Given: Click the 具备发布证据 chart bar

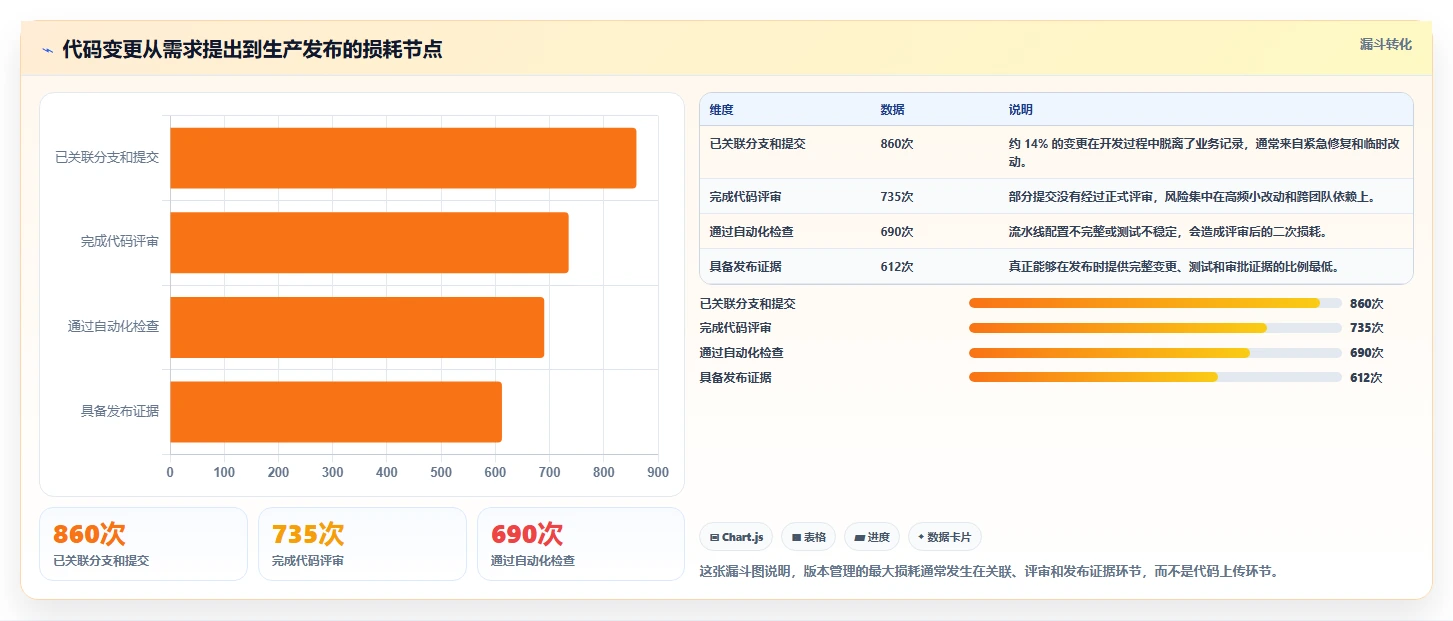Looking at the screenshot, I should [x=336, y=412].
